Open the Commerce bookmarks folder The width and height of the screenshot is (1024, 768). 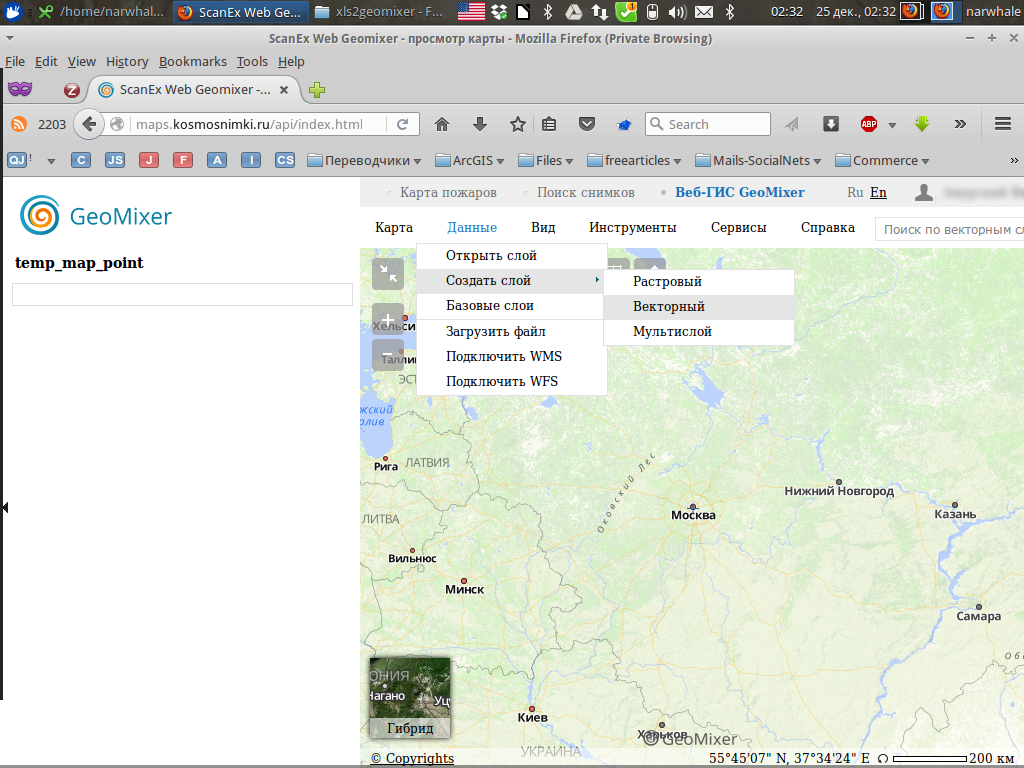point(882,161)
